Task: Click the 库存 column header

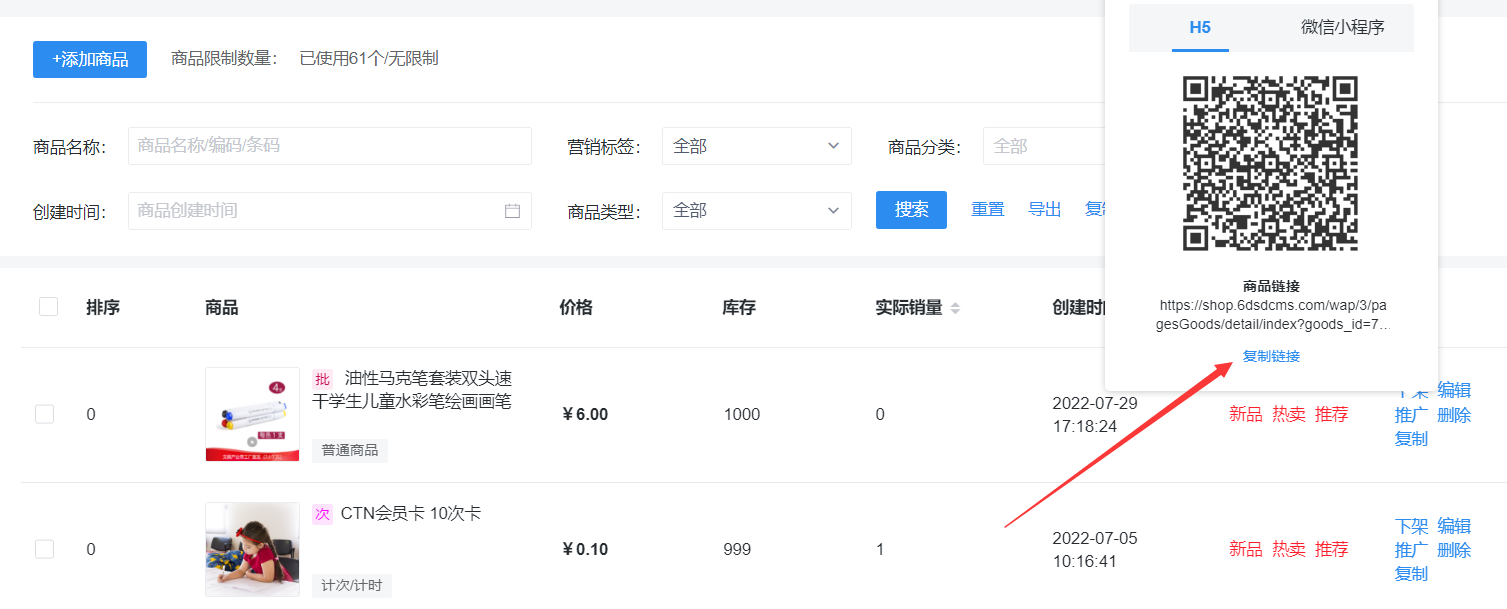Action: pos(739,308)
